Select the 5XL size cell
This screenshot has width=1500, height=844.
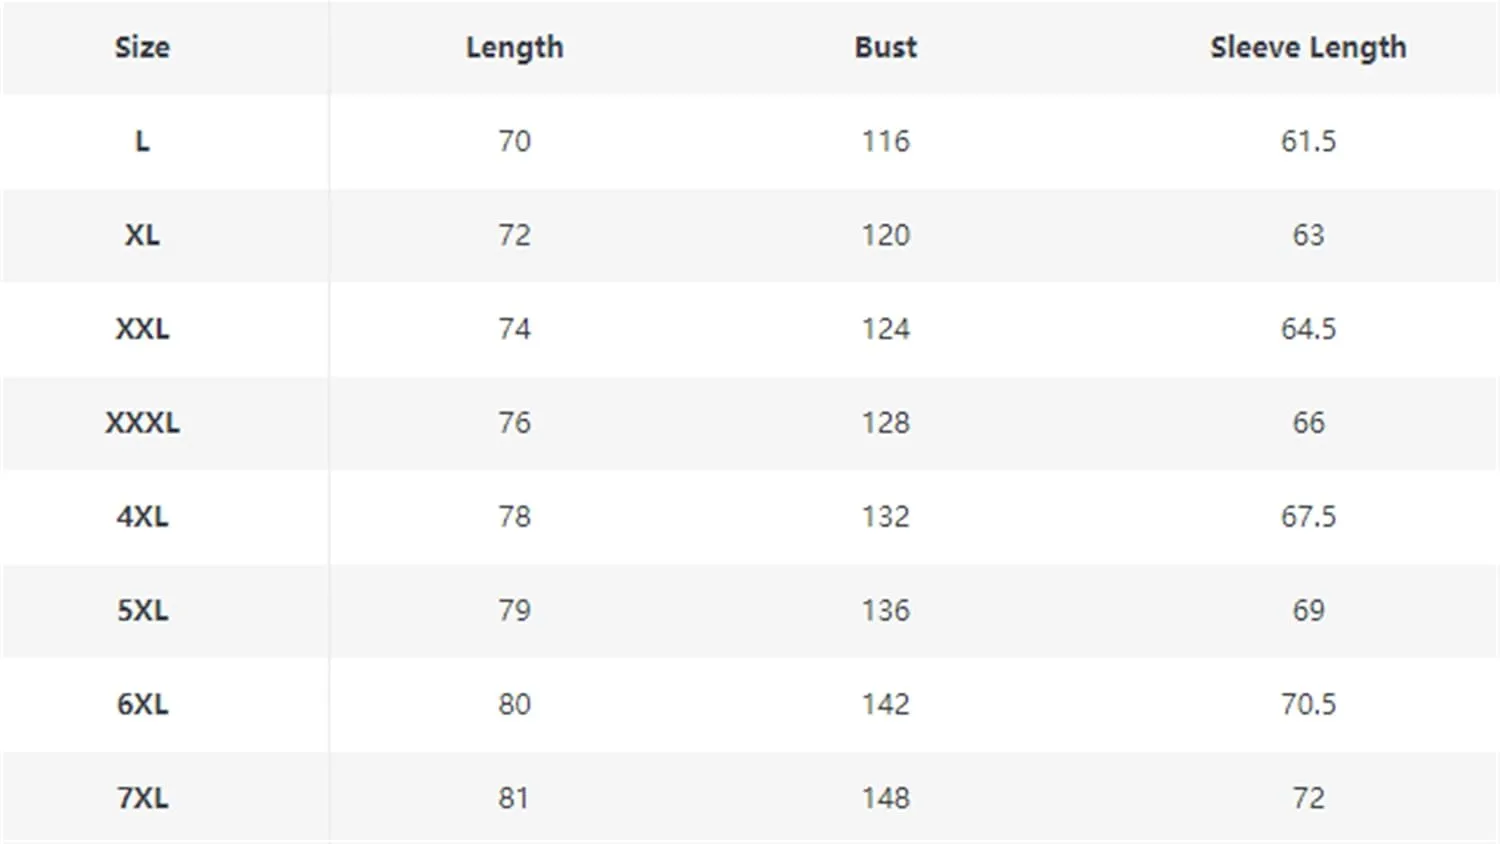pos(142,611)
